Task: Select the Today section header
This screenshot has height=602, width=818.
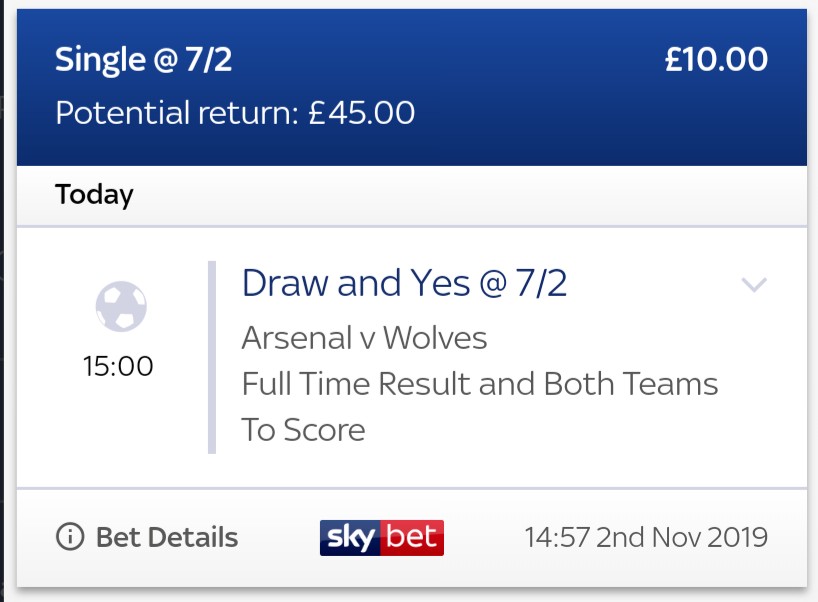Action: click(x=94, y=195)
